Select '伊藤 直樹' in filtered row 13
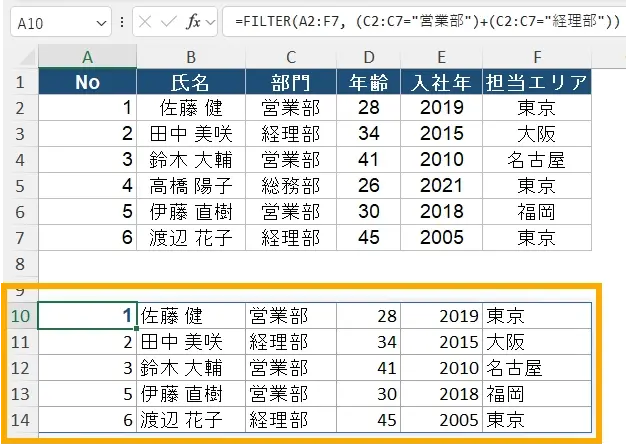 191,394
